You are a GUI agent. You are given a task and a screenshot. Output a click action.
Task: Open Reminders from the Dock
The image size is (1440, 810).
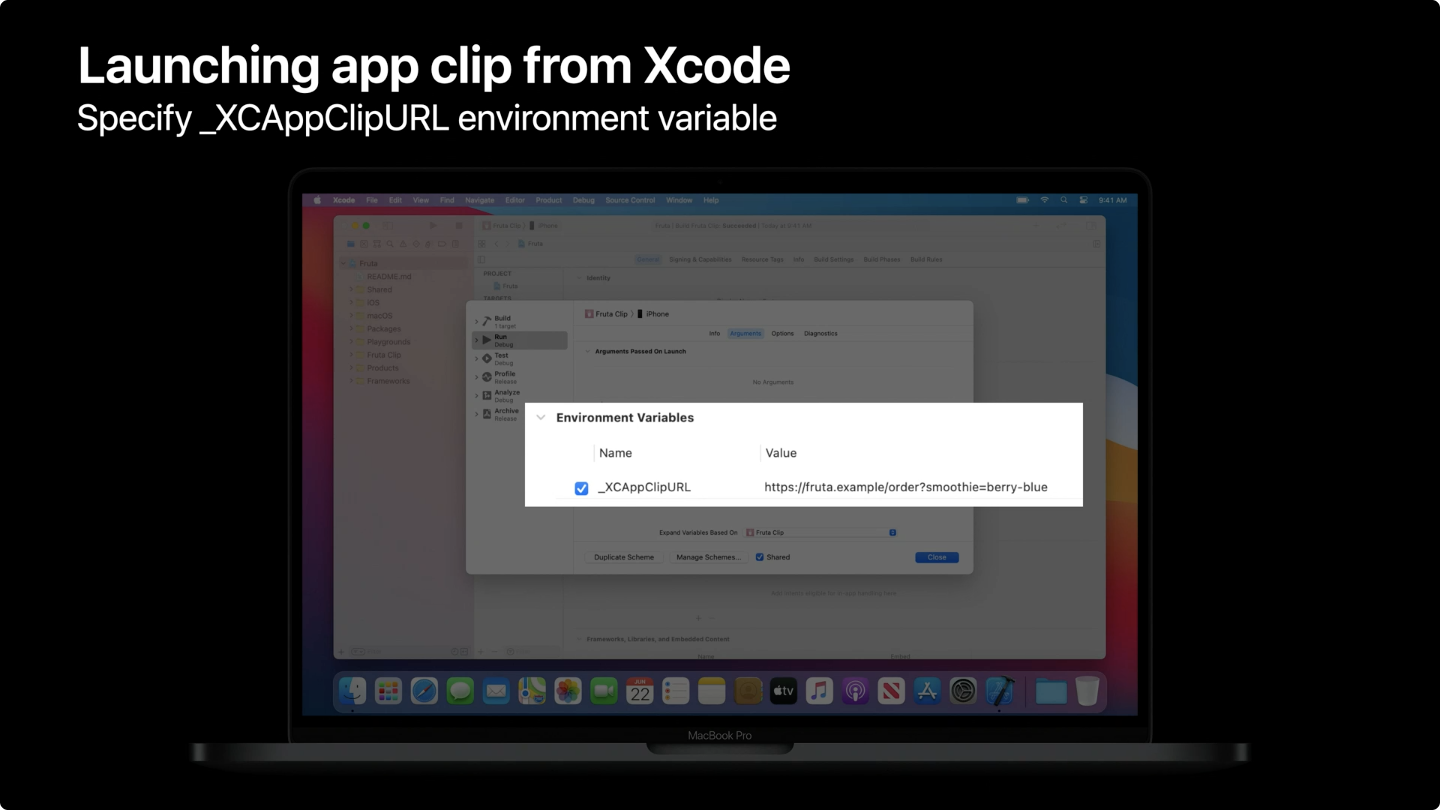click(x=676, y=690)
